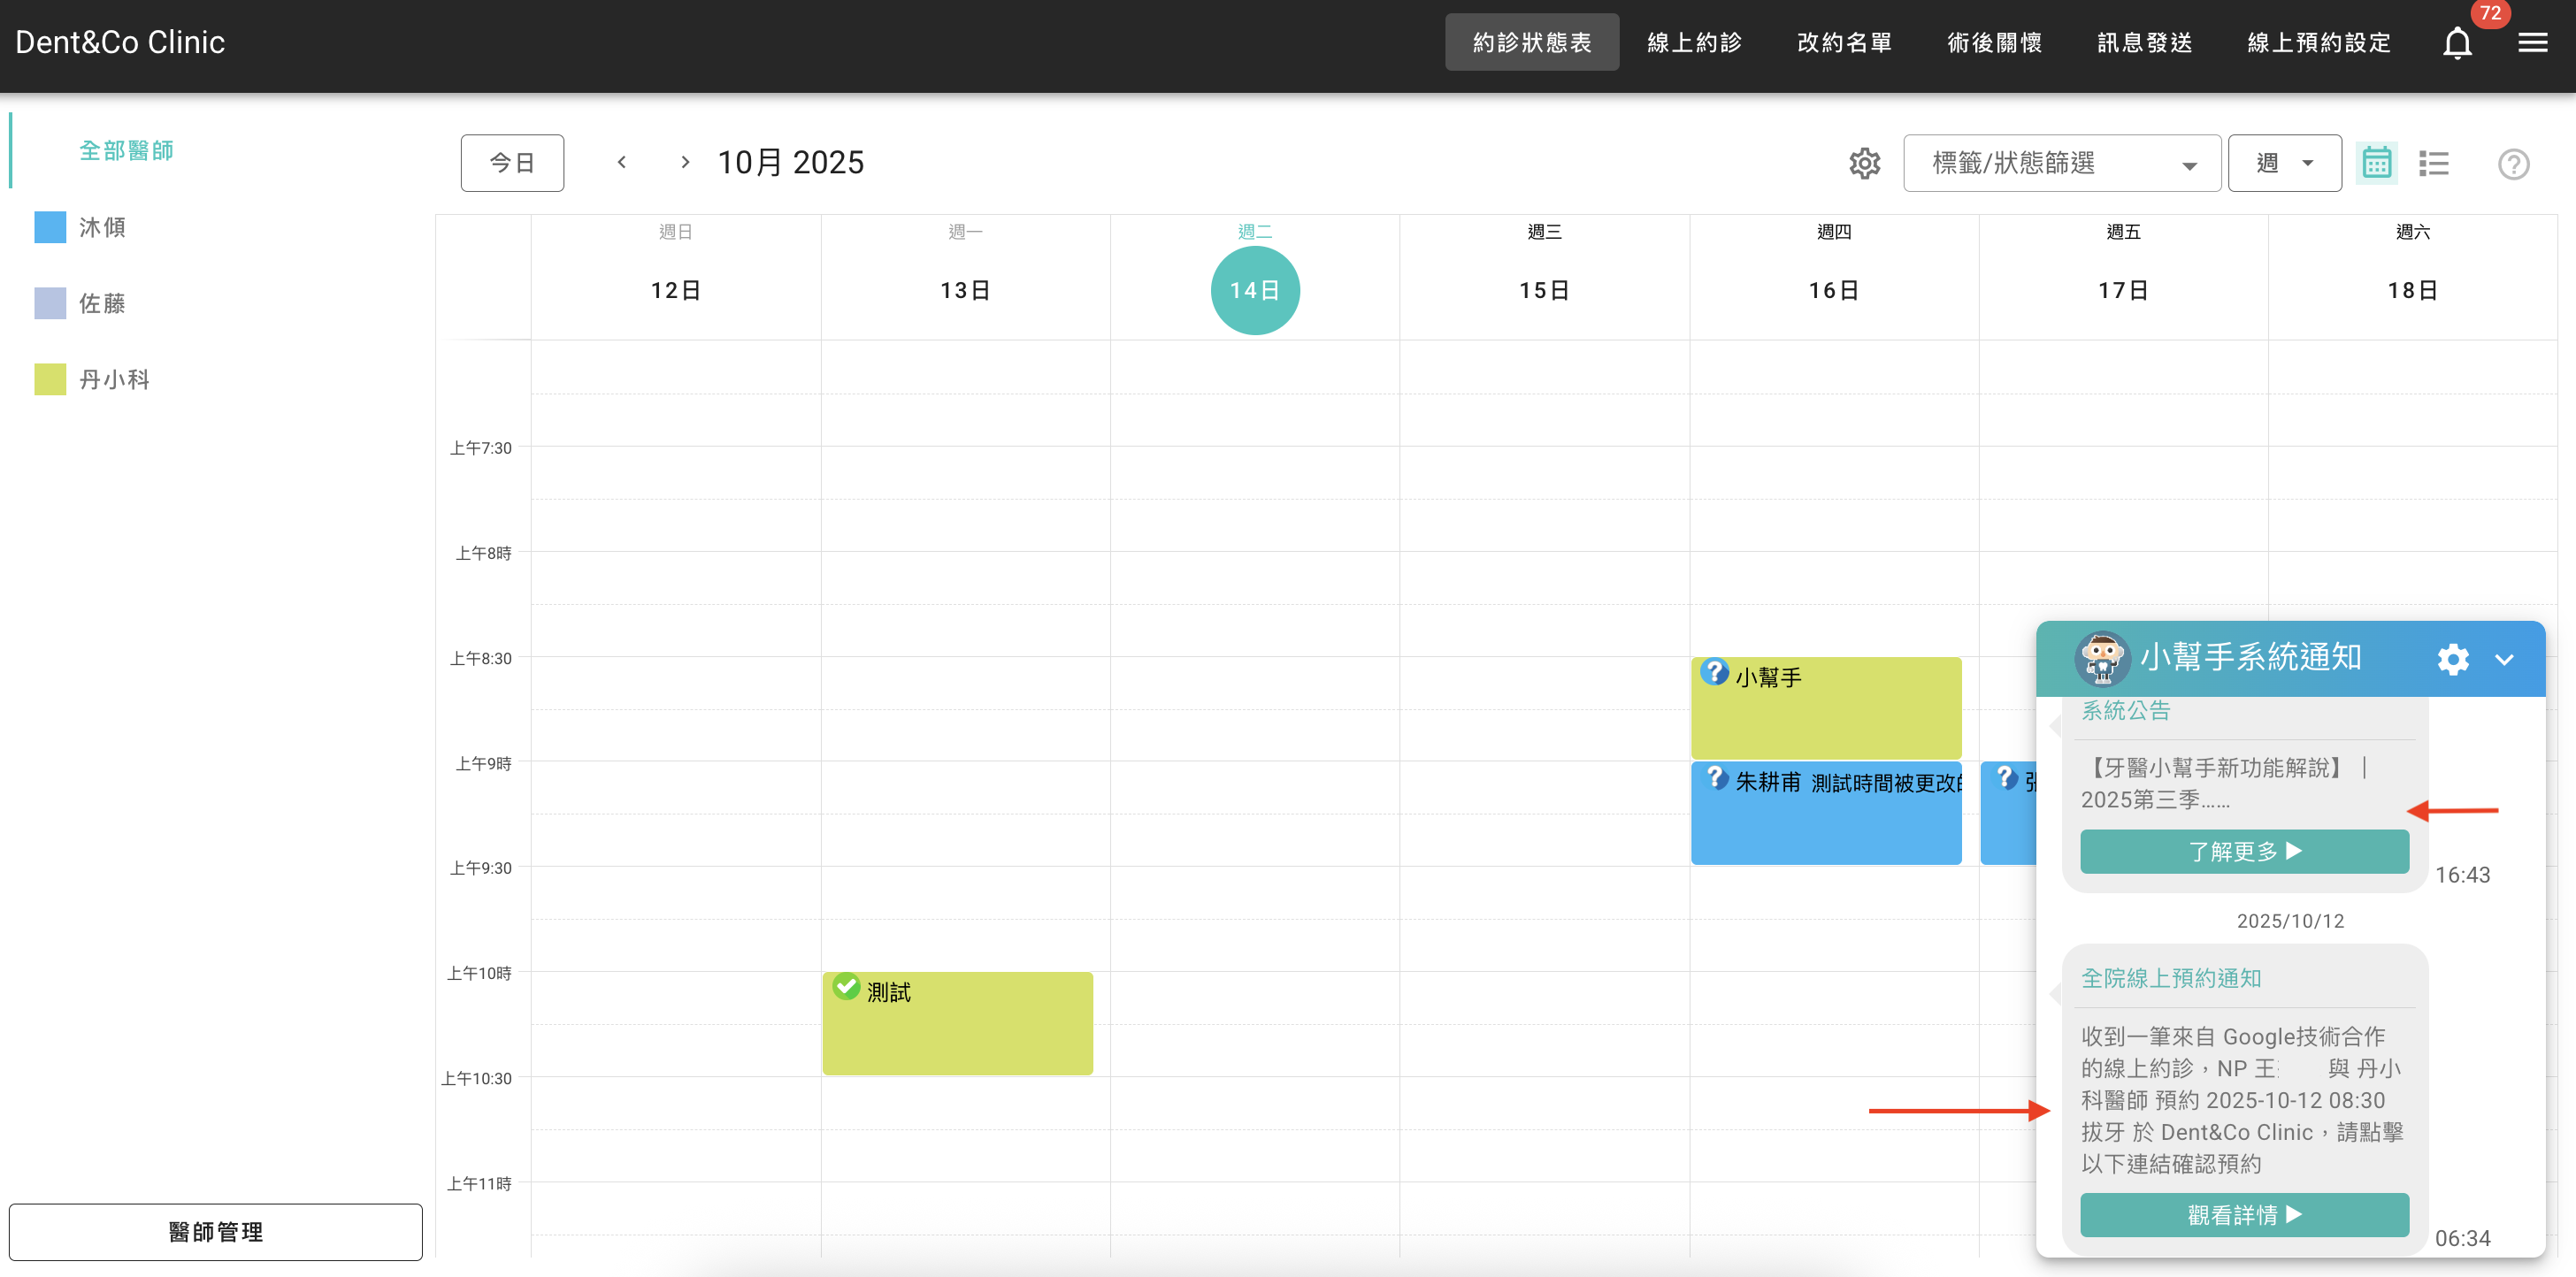Viewport: 2576px width, 1277px height.
Task: Switch to calendar grid view icon
Action: point(2377,163)
